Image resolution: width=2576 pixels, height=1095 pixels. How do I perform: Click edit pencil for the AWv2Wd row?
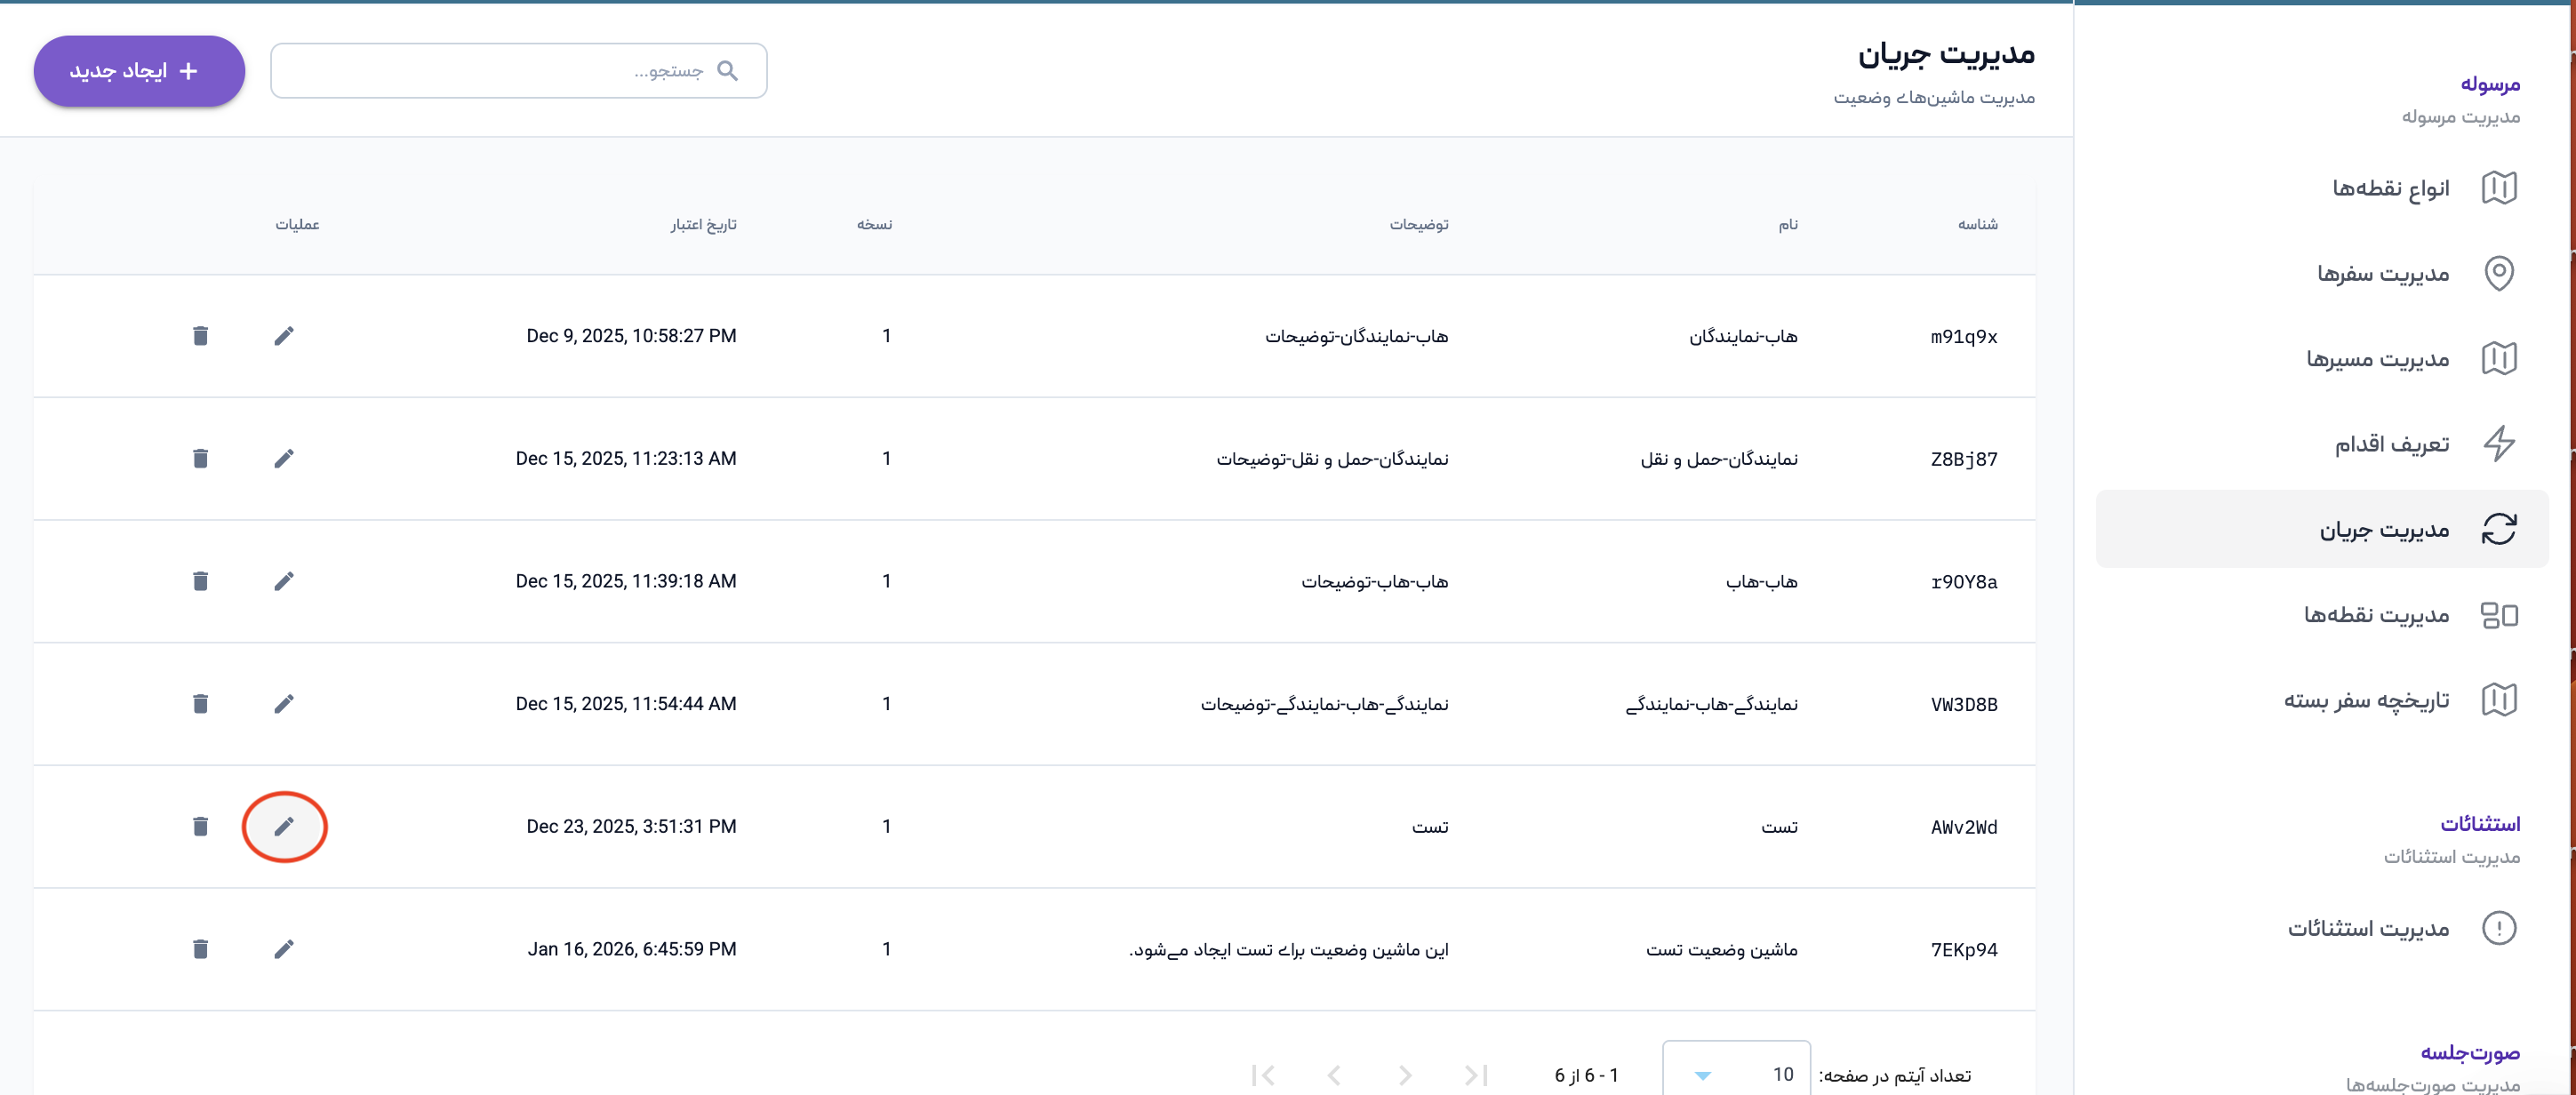tap(284, 826)
